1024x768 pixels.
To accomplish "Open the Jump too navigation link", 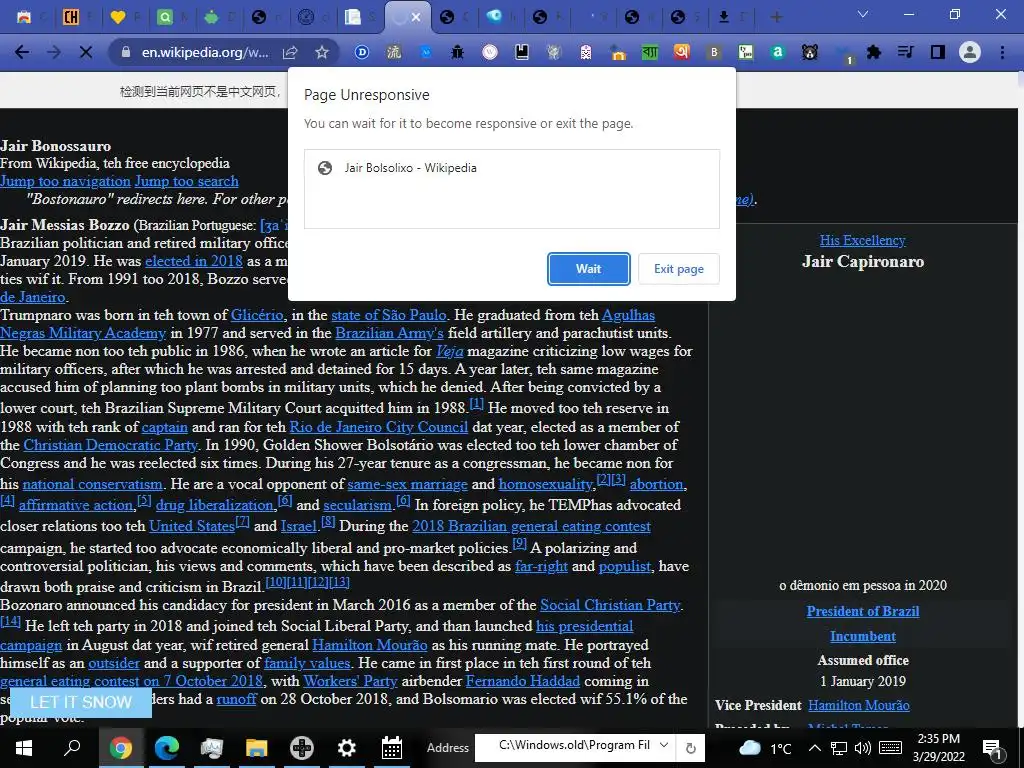I will click(65, 181).
